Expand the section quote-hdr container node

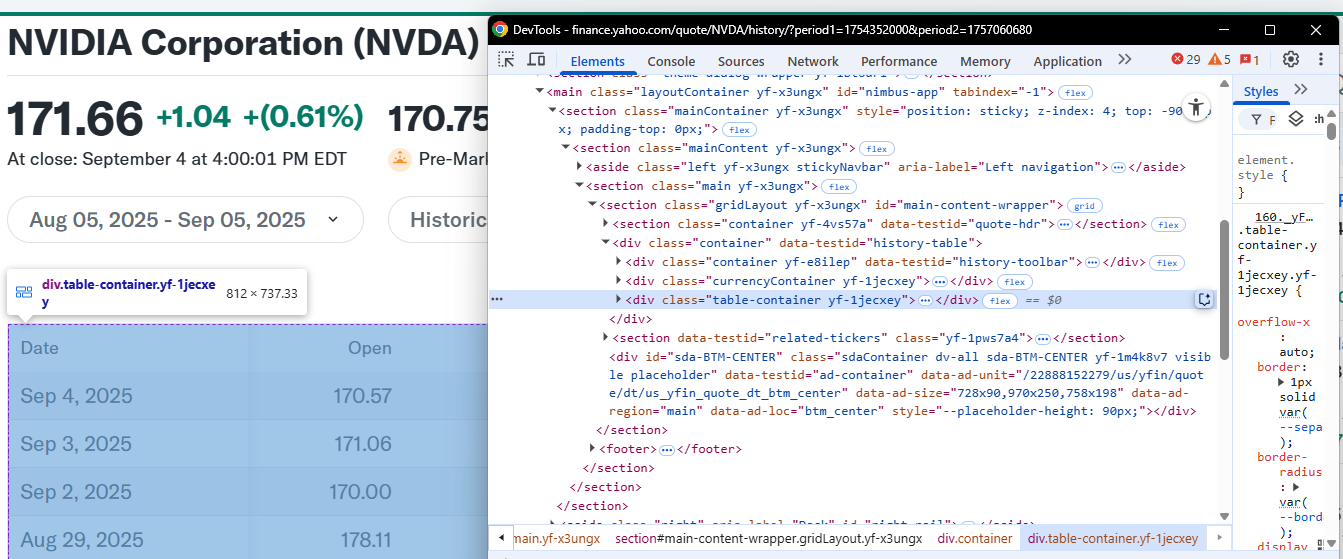(605, 224)
